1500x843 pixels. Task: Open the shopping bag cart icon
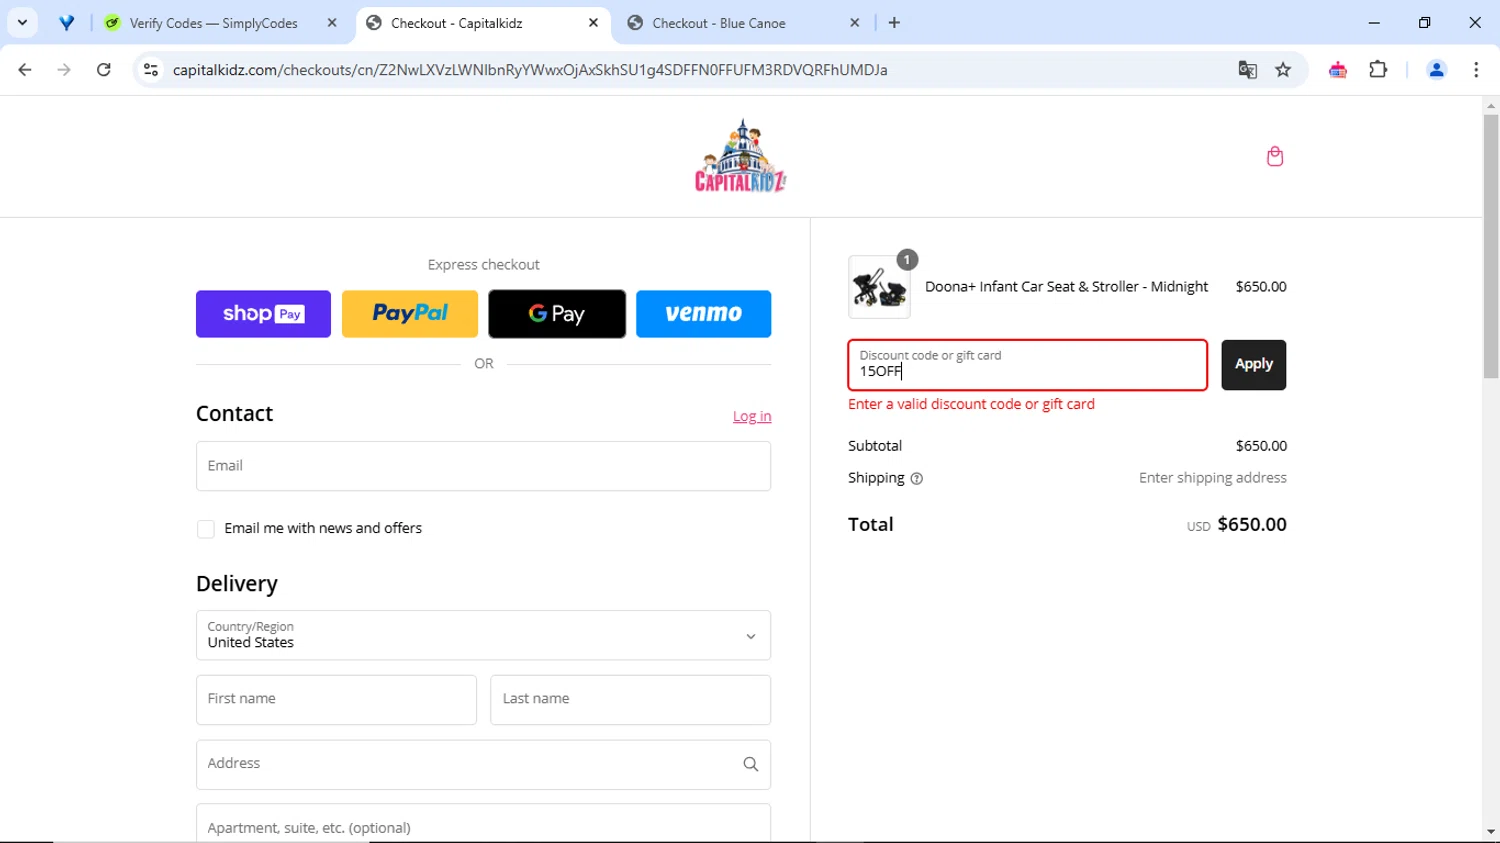pyautogui.click(x=1274, y=156)
